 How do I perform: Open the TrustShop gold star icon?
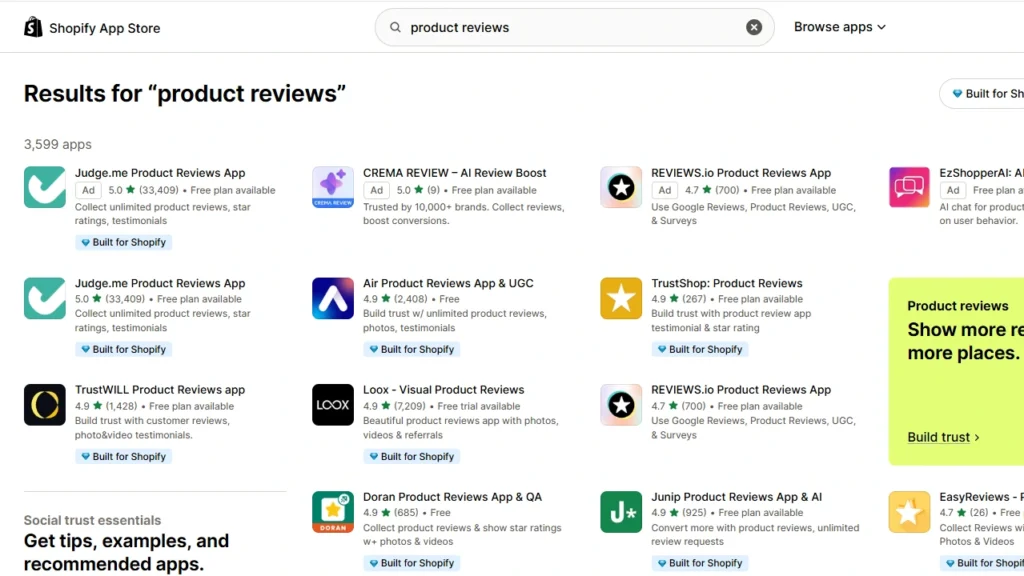pyautogui.click(x=620, y=298)
